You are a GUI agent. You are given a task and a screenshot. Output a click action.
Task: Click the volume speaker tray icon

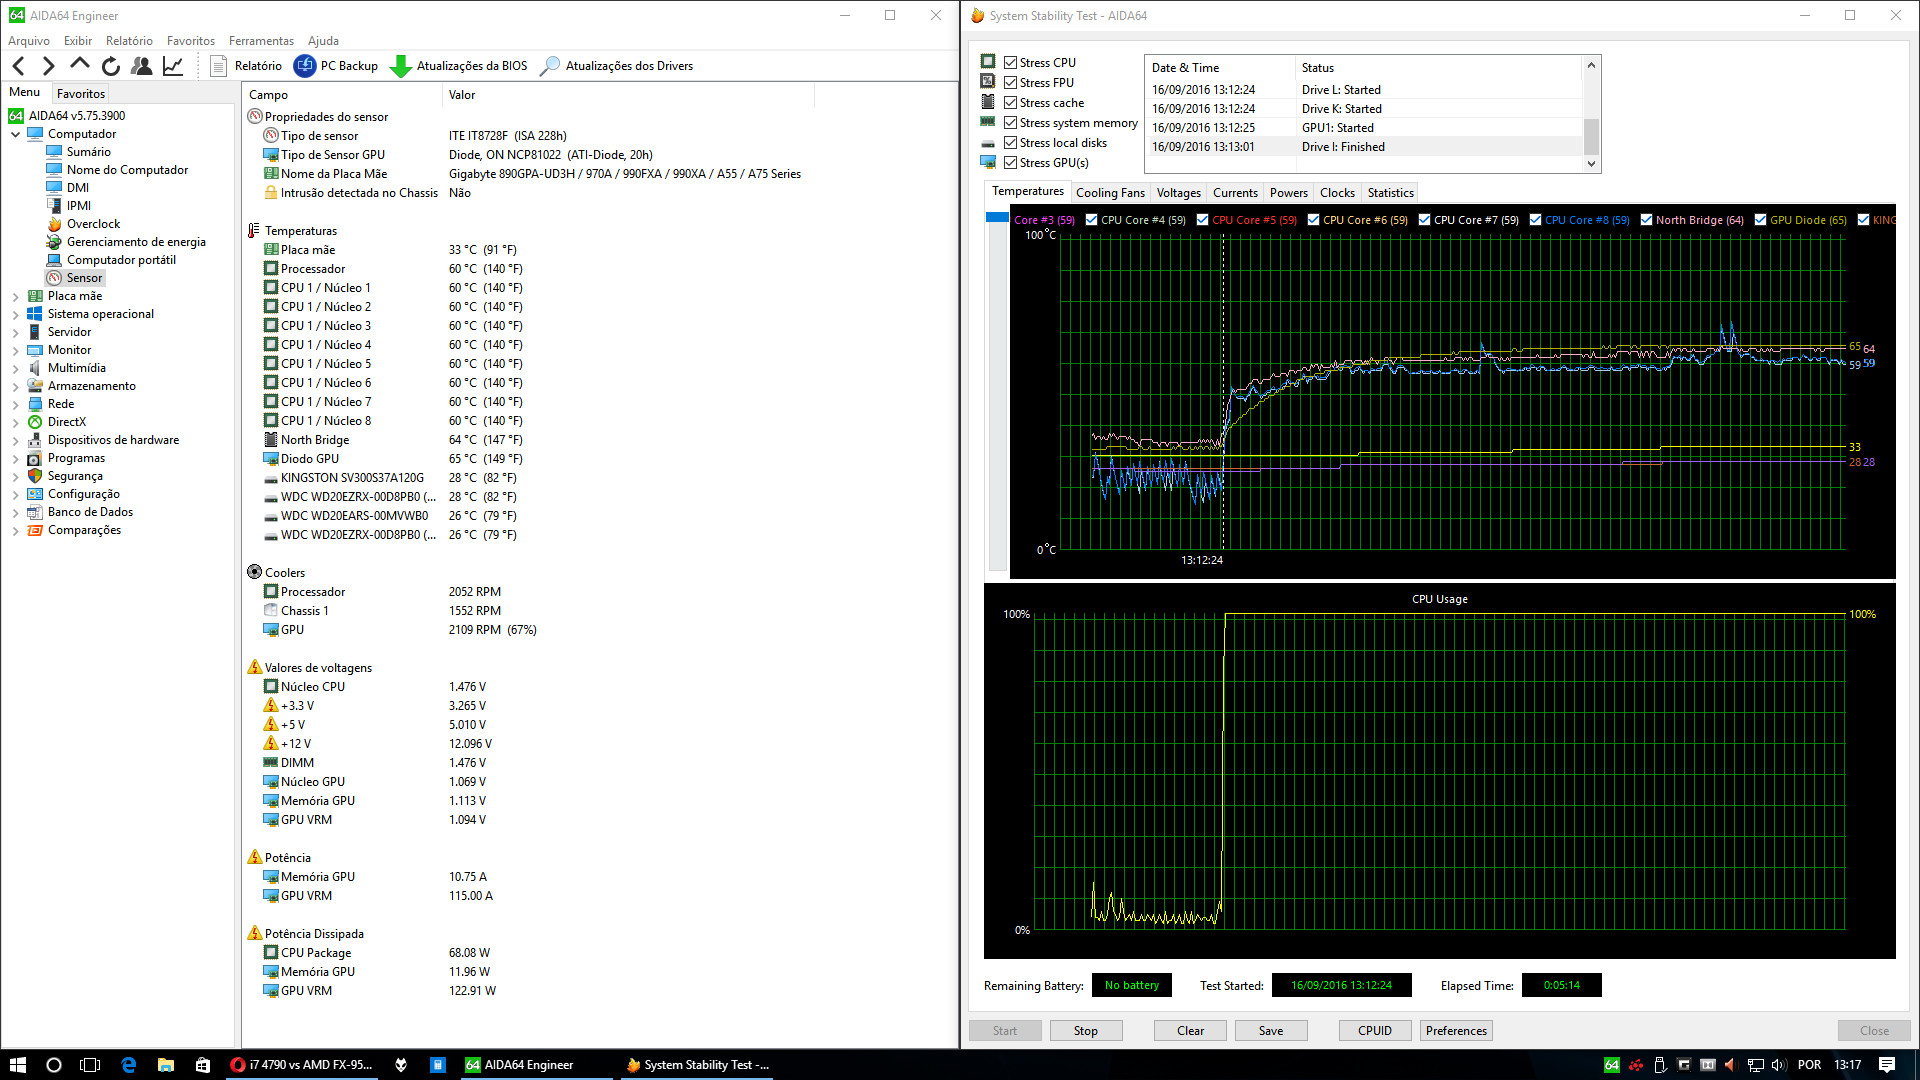coord(1779,1065)
